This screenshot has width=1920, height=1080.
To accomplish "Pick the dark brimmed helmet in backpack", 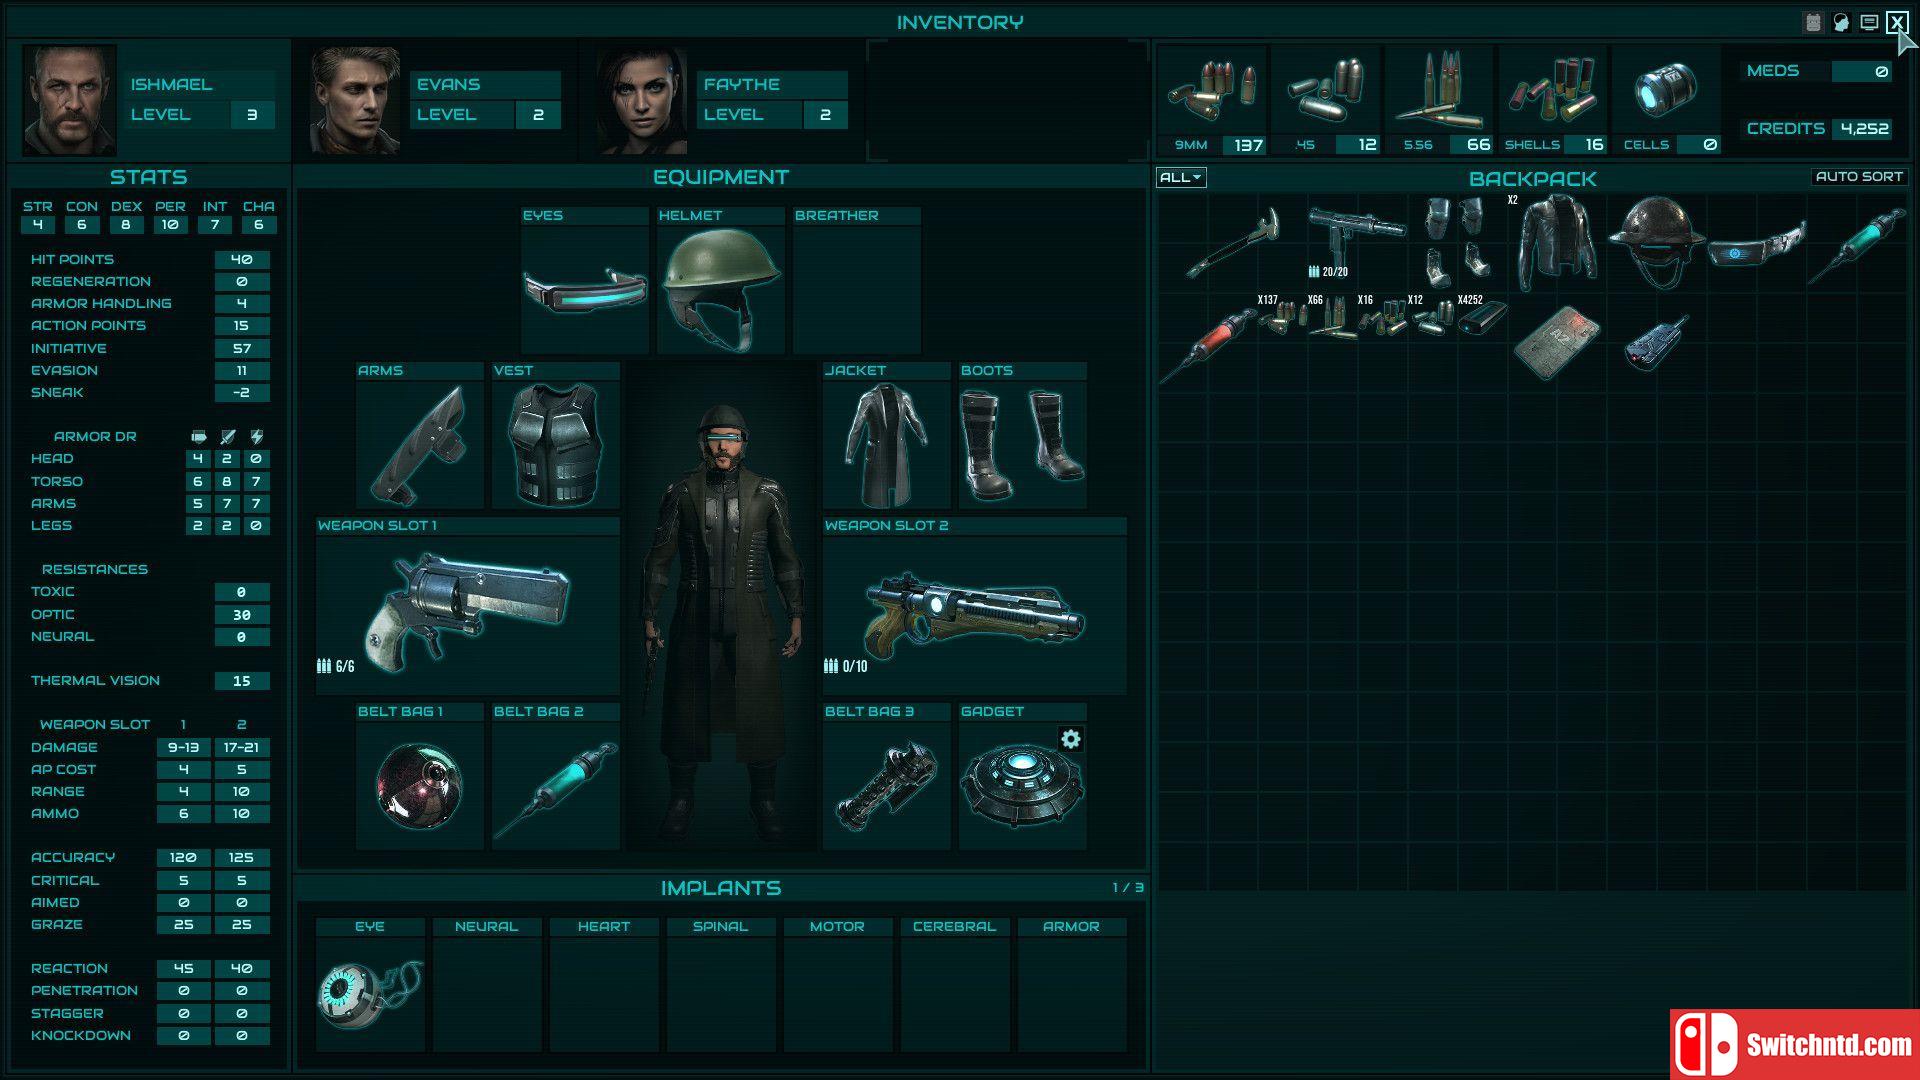I will (1657, 241).
